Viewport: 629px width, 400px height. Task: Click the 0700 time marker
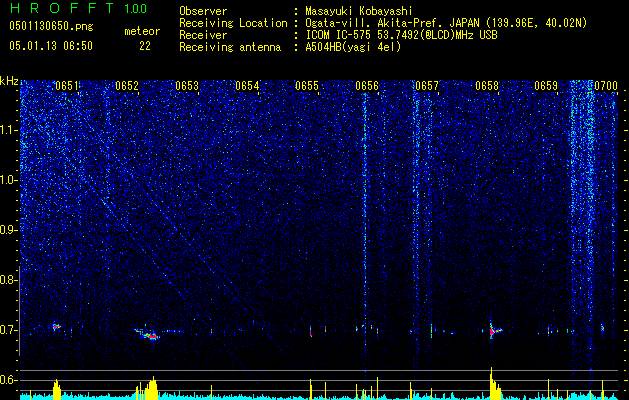[x=606, y=86]
